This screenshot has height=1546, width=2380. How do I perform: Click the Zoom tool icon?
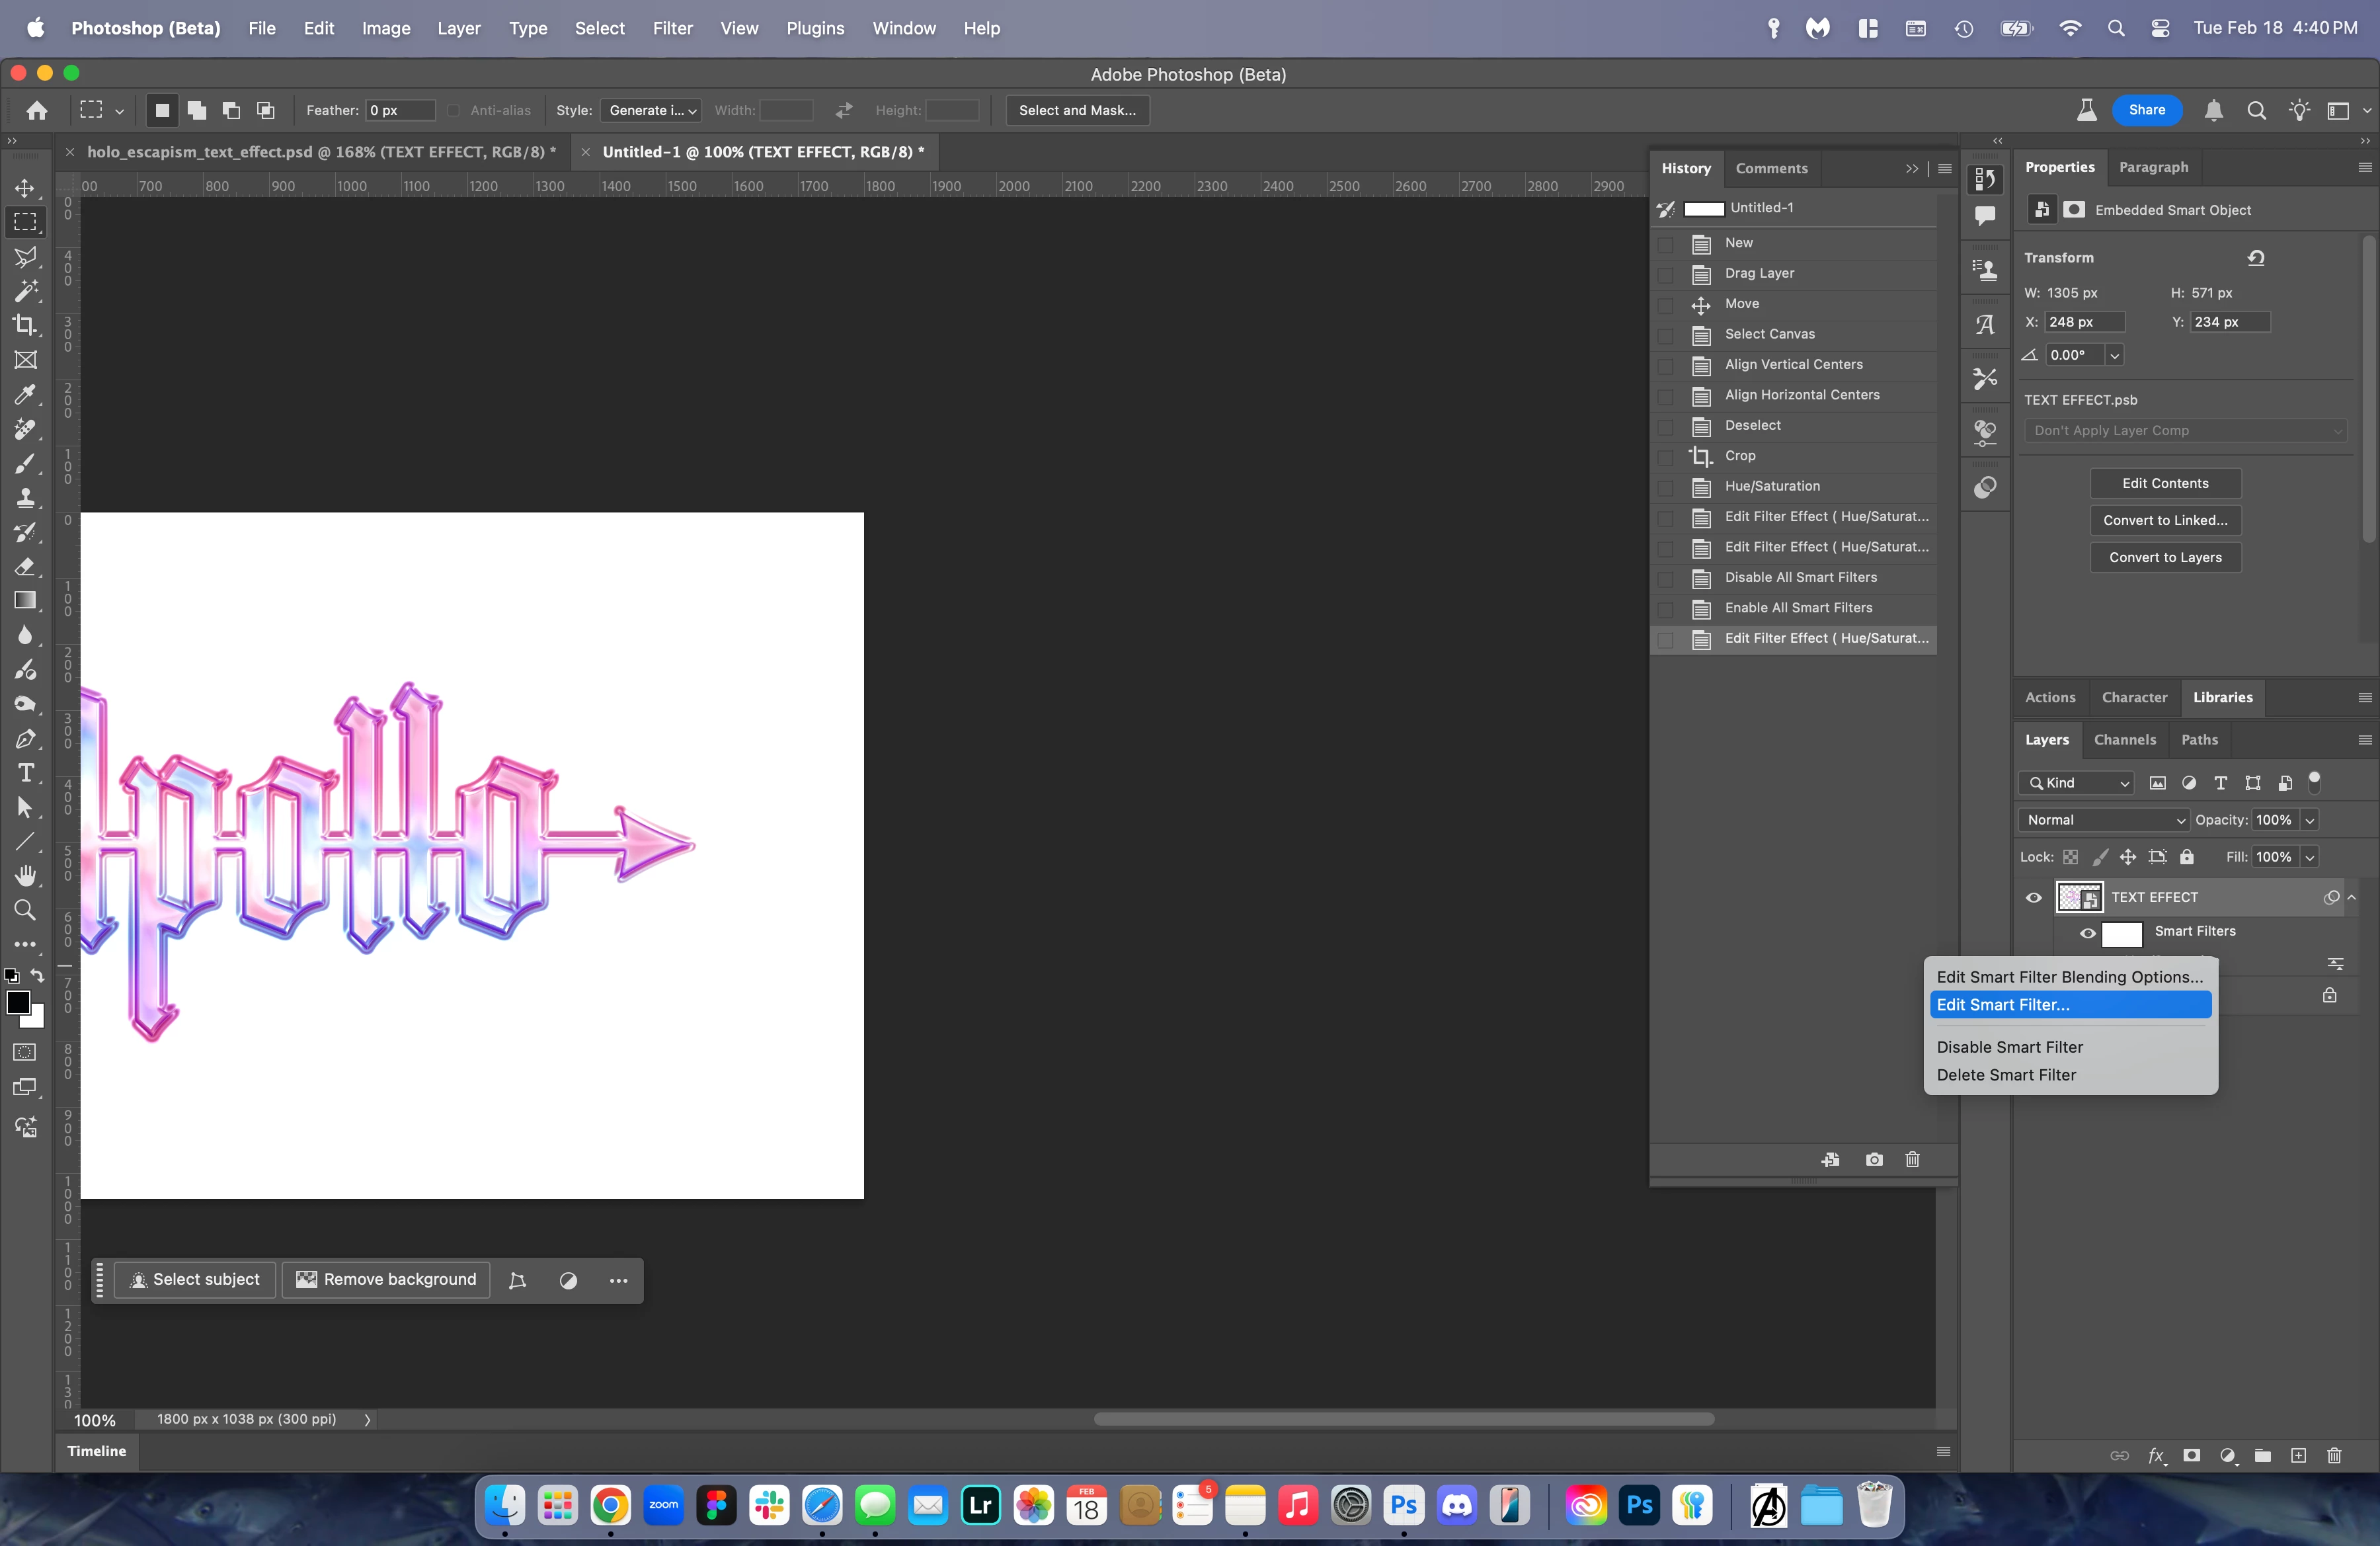[x=25, y=910]
